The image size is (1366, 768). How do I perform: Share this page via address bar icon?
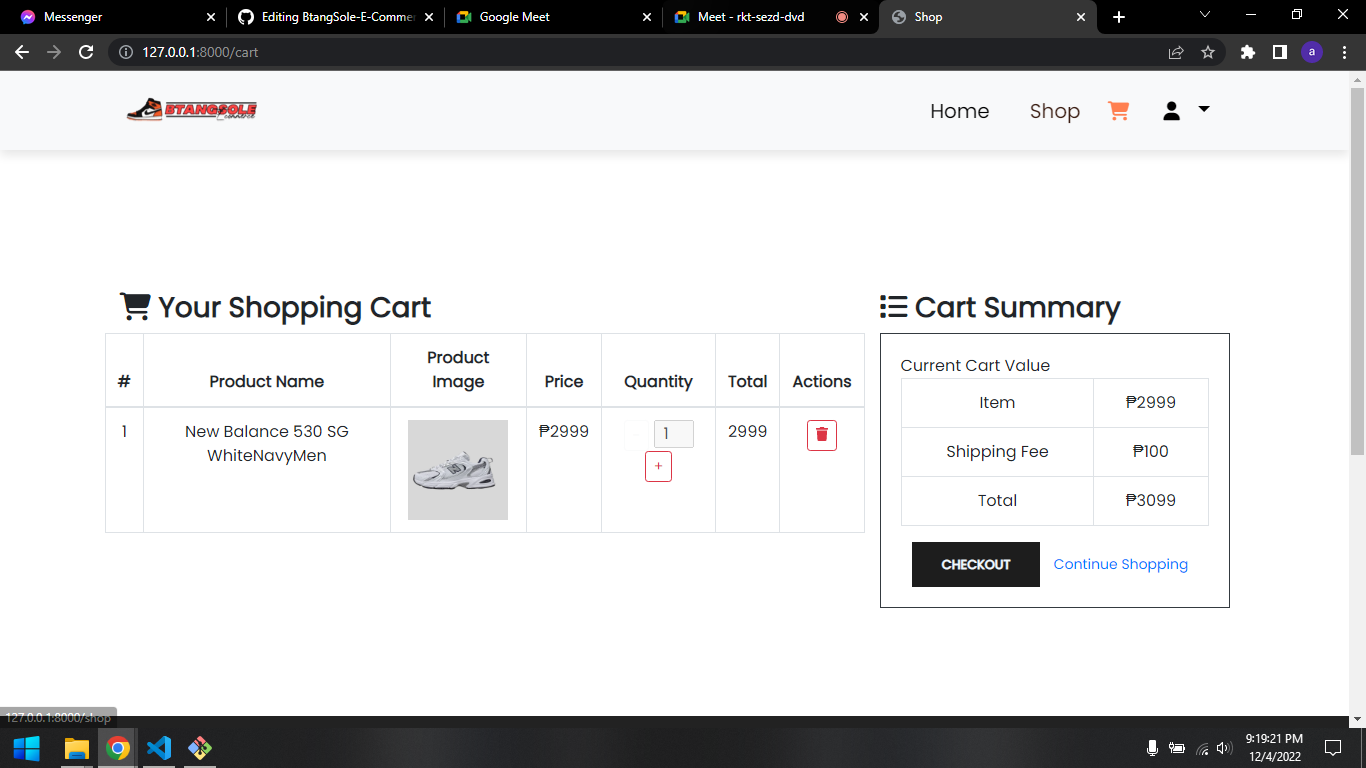pyautogui.click(x=1176, y=52)
